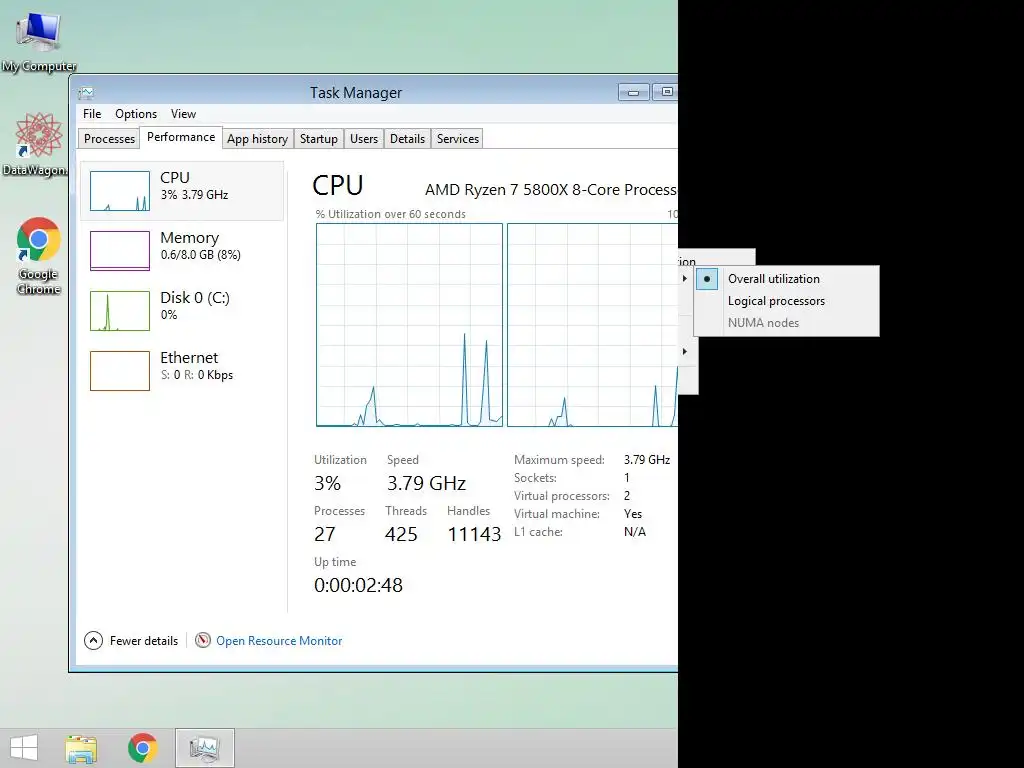The image size is (1024, 768).
Task: Open the DataWagon desktop shortcut
Action: click(x=37, y=144)
